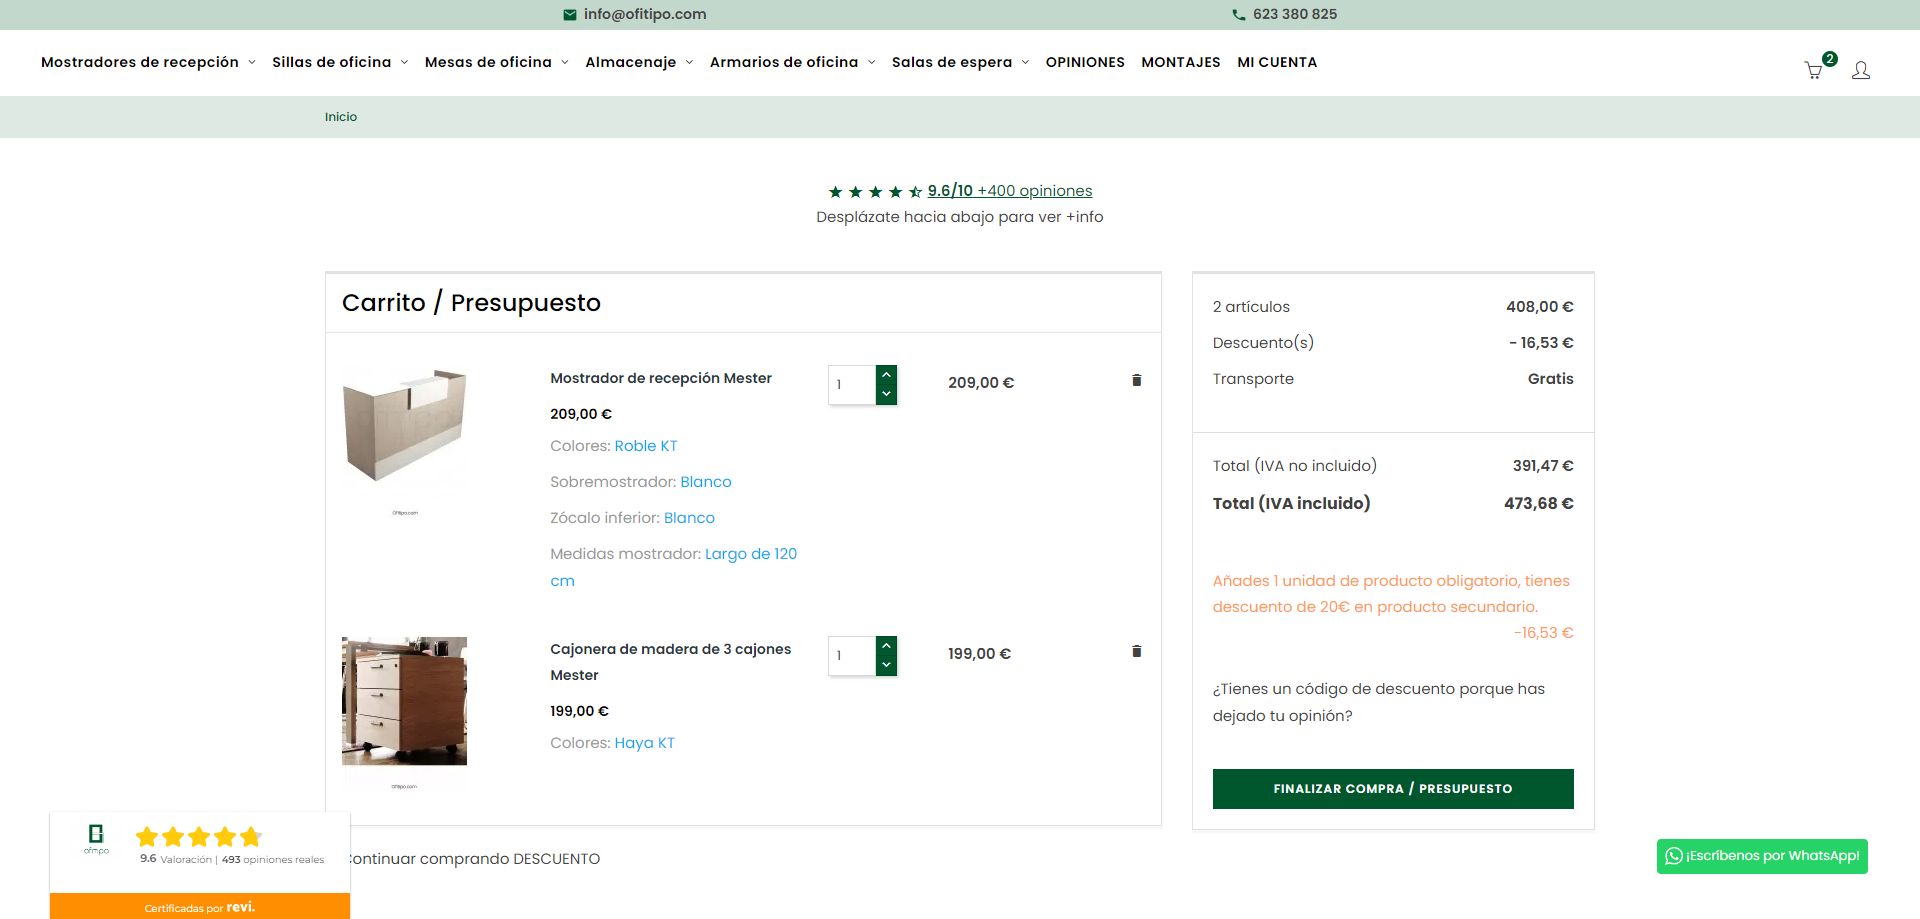The image size is (1920, 919).
Task: Click the Inicio breadcrumb link
Action: pos(341,117)
